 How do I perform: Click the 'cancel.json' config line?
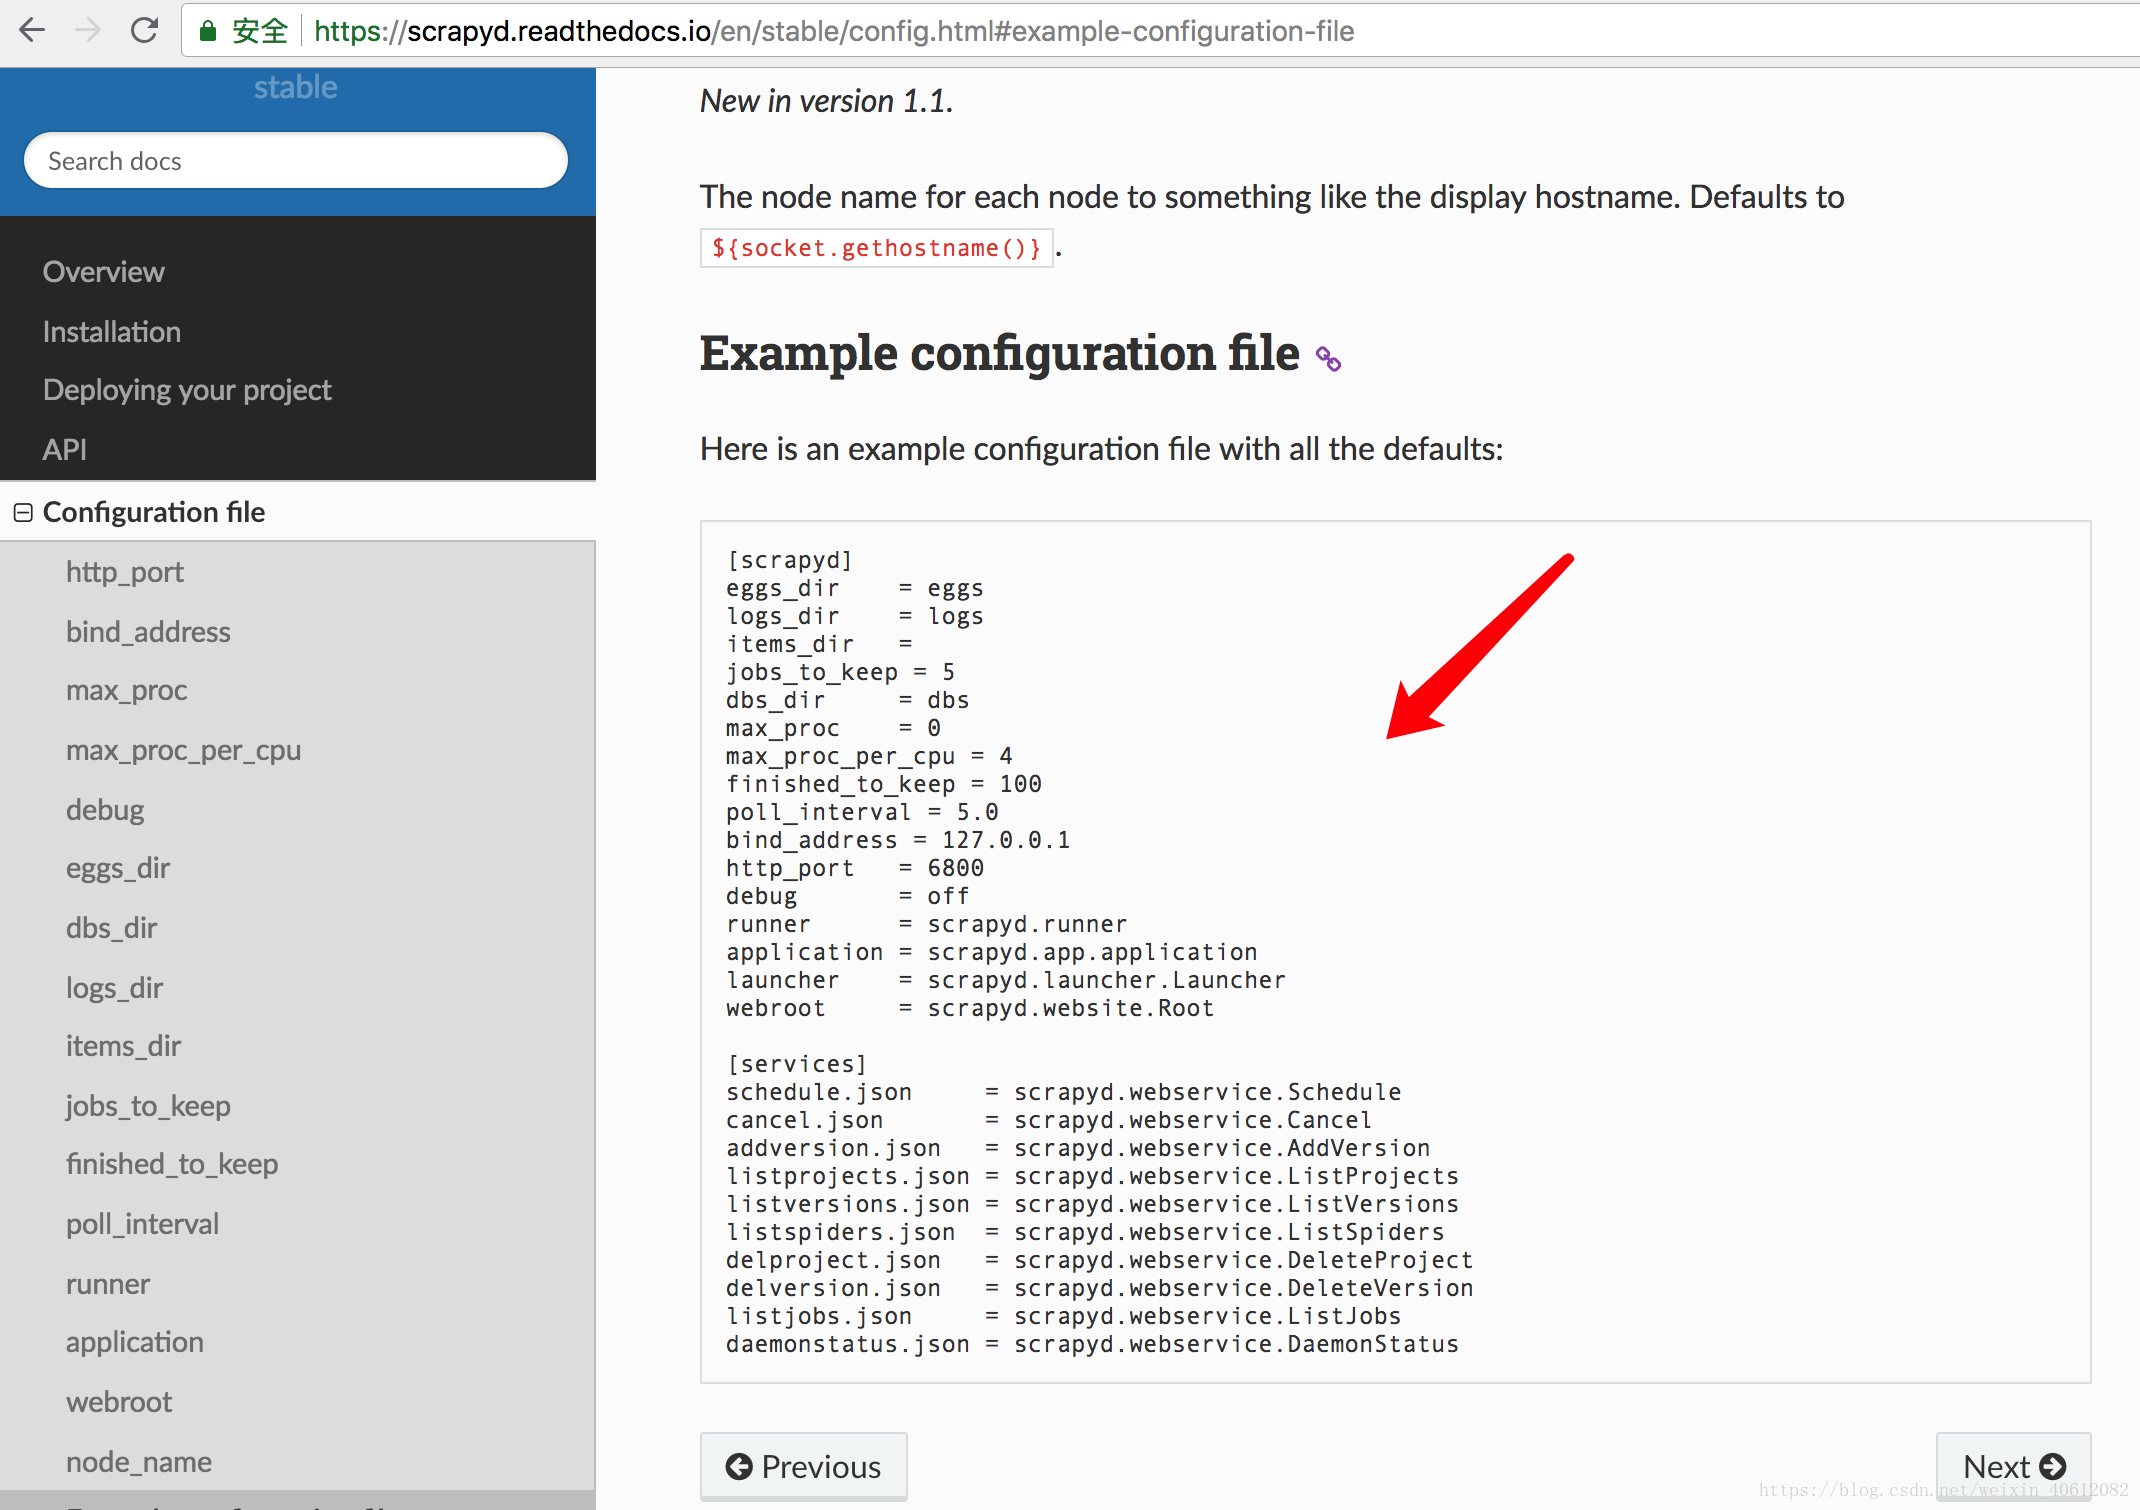[x=1049, y=1120]
